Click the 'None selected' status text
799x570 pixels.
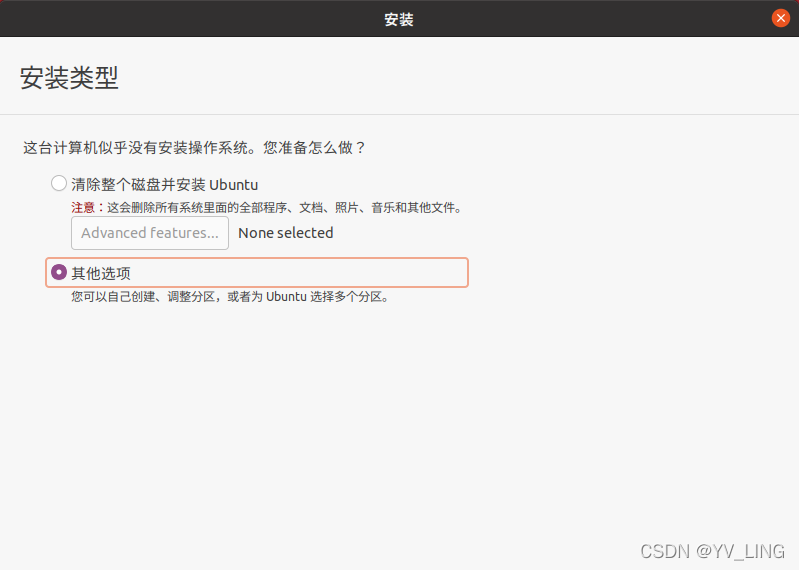(x=285, y=233)
